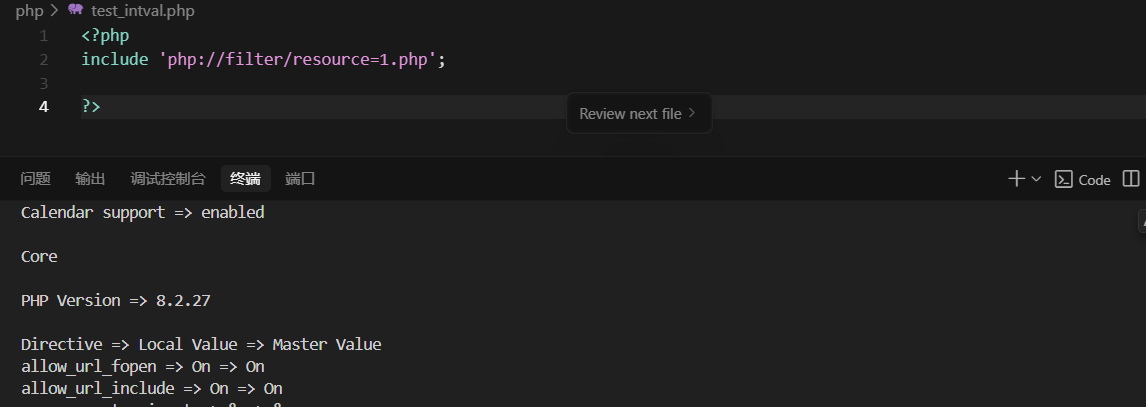Screen dimensions: 1146x407
Task: Click the Review next file button
Action: pyautogui.click(x=630, y=114)
